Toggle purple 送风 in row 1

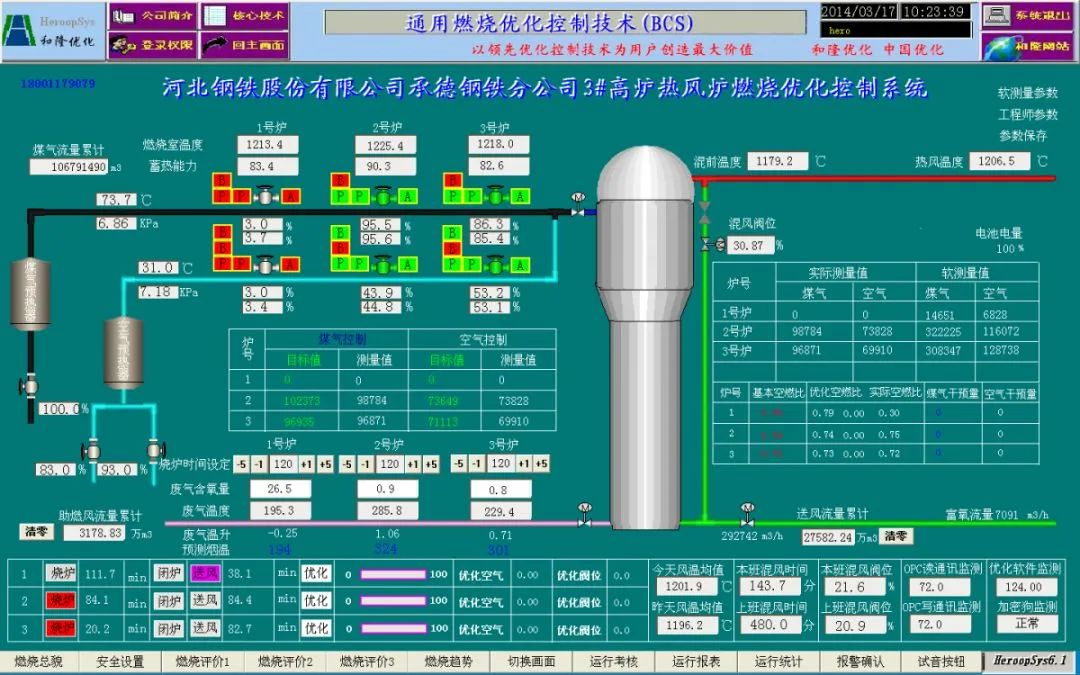206,572
